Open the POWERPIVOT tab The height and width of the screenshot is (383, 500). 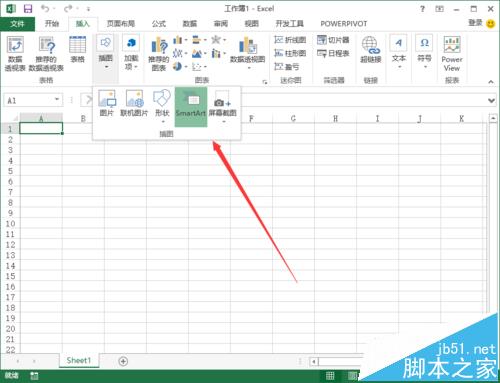pos(344,24)
